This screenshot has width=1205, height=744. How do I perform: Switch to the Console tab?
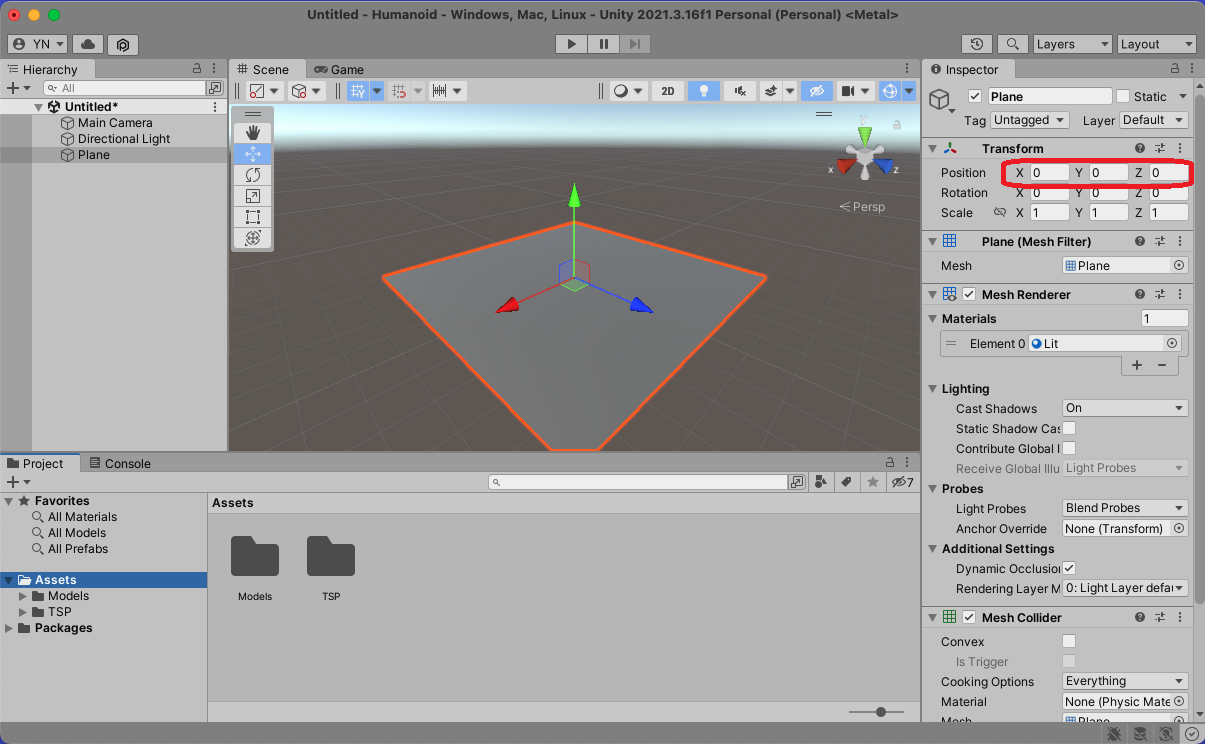119,464
